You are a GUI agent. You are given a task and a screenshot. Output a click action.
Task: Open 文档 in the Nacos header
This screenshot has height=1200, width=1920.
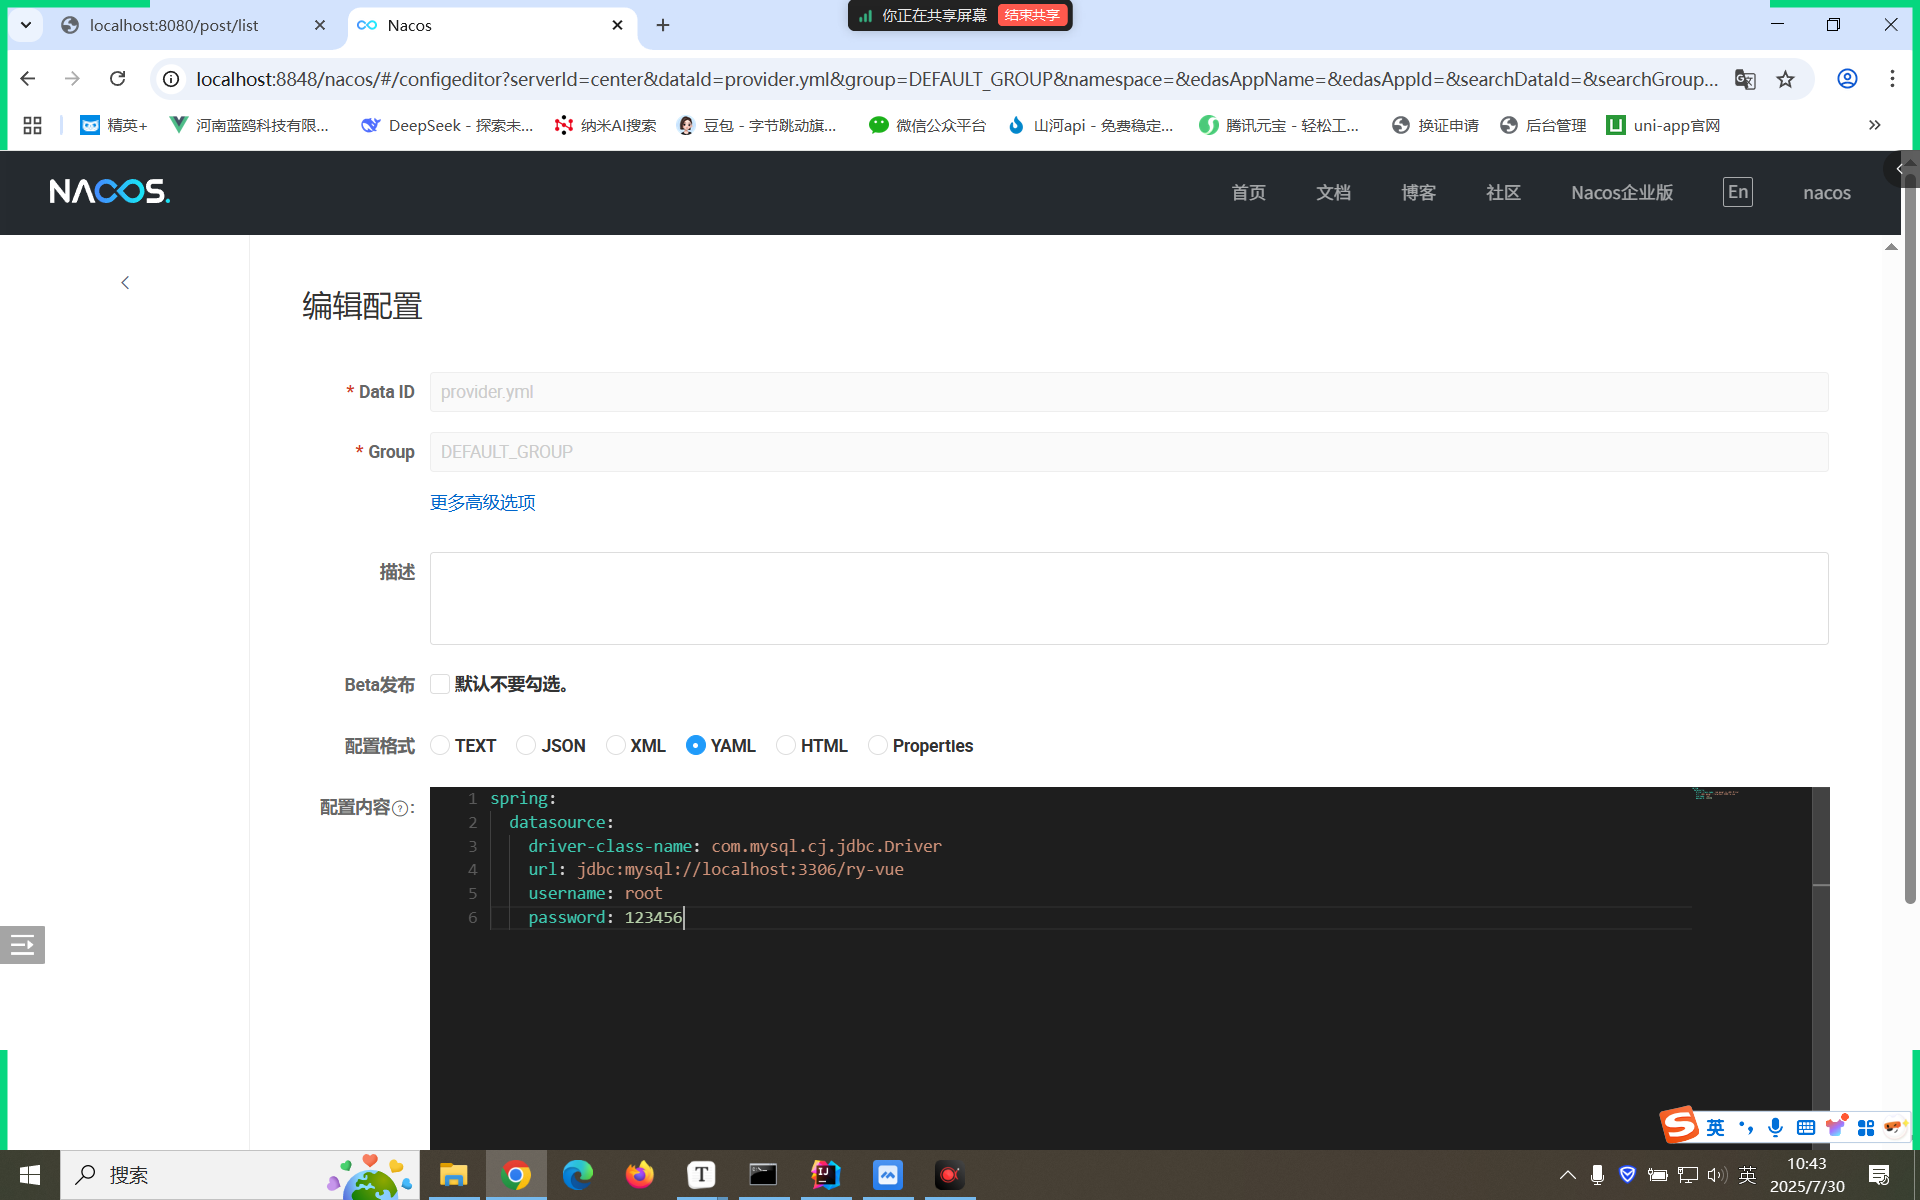(1333, 193)
